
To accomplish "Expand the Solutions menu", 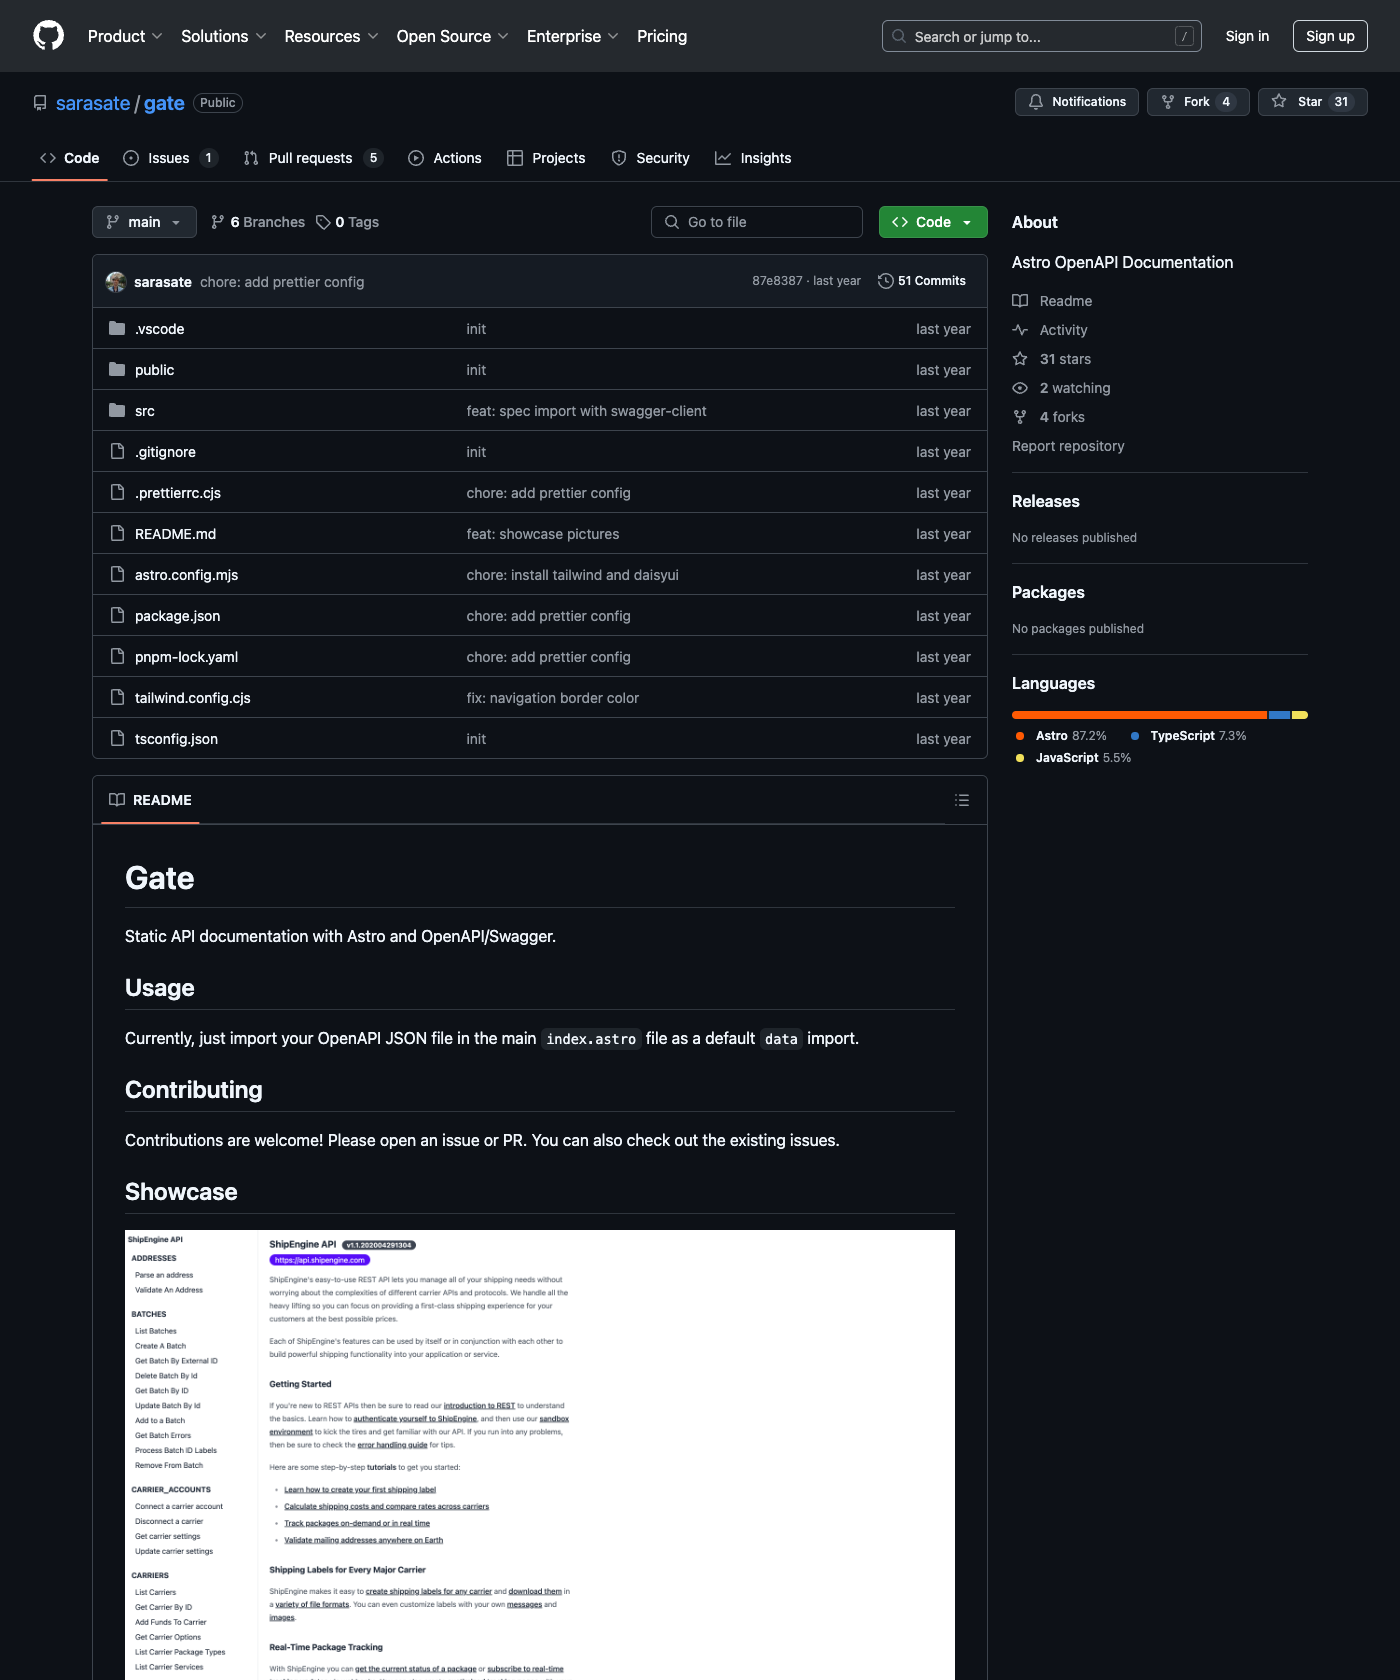I will coord(223,36).
